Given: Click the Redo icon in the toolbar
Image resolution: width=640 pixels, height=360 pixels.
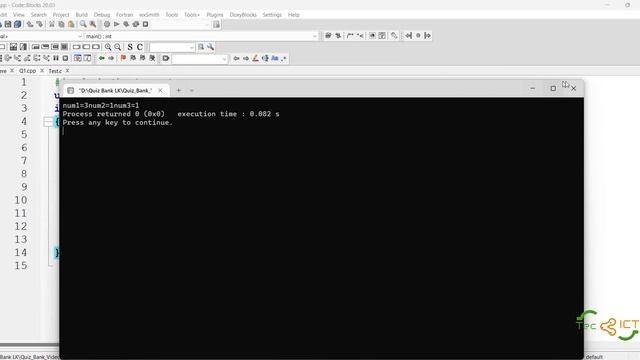Looking at the screenshot, I should click(x=40, y=24).
